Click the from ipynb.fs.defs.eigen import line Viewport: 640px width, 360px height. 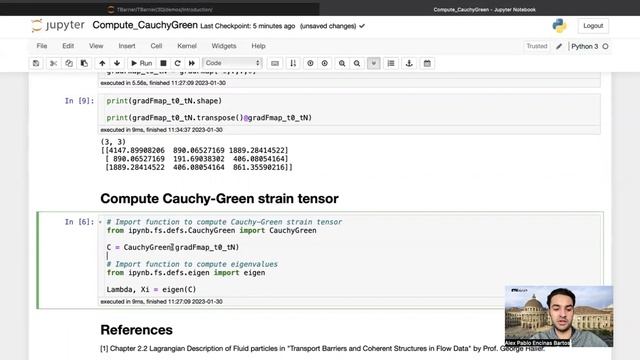(186, 273)
